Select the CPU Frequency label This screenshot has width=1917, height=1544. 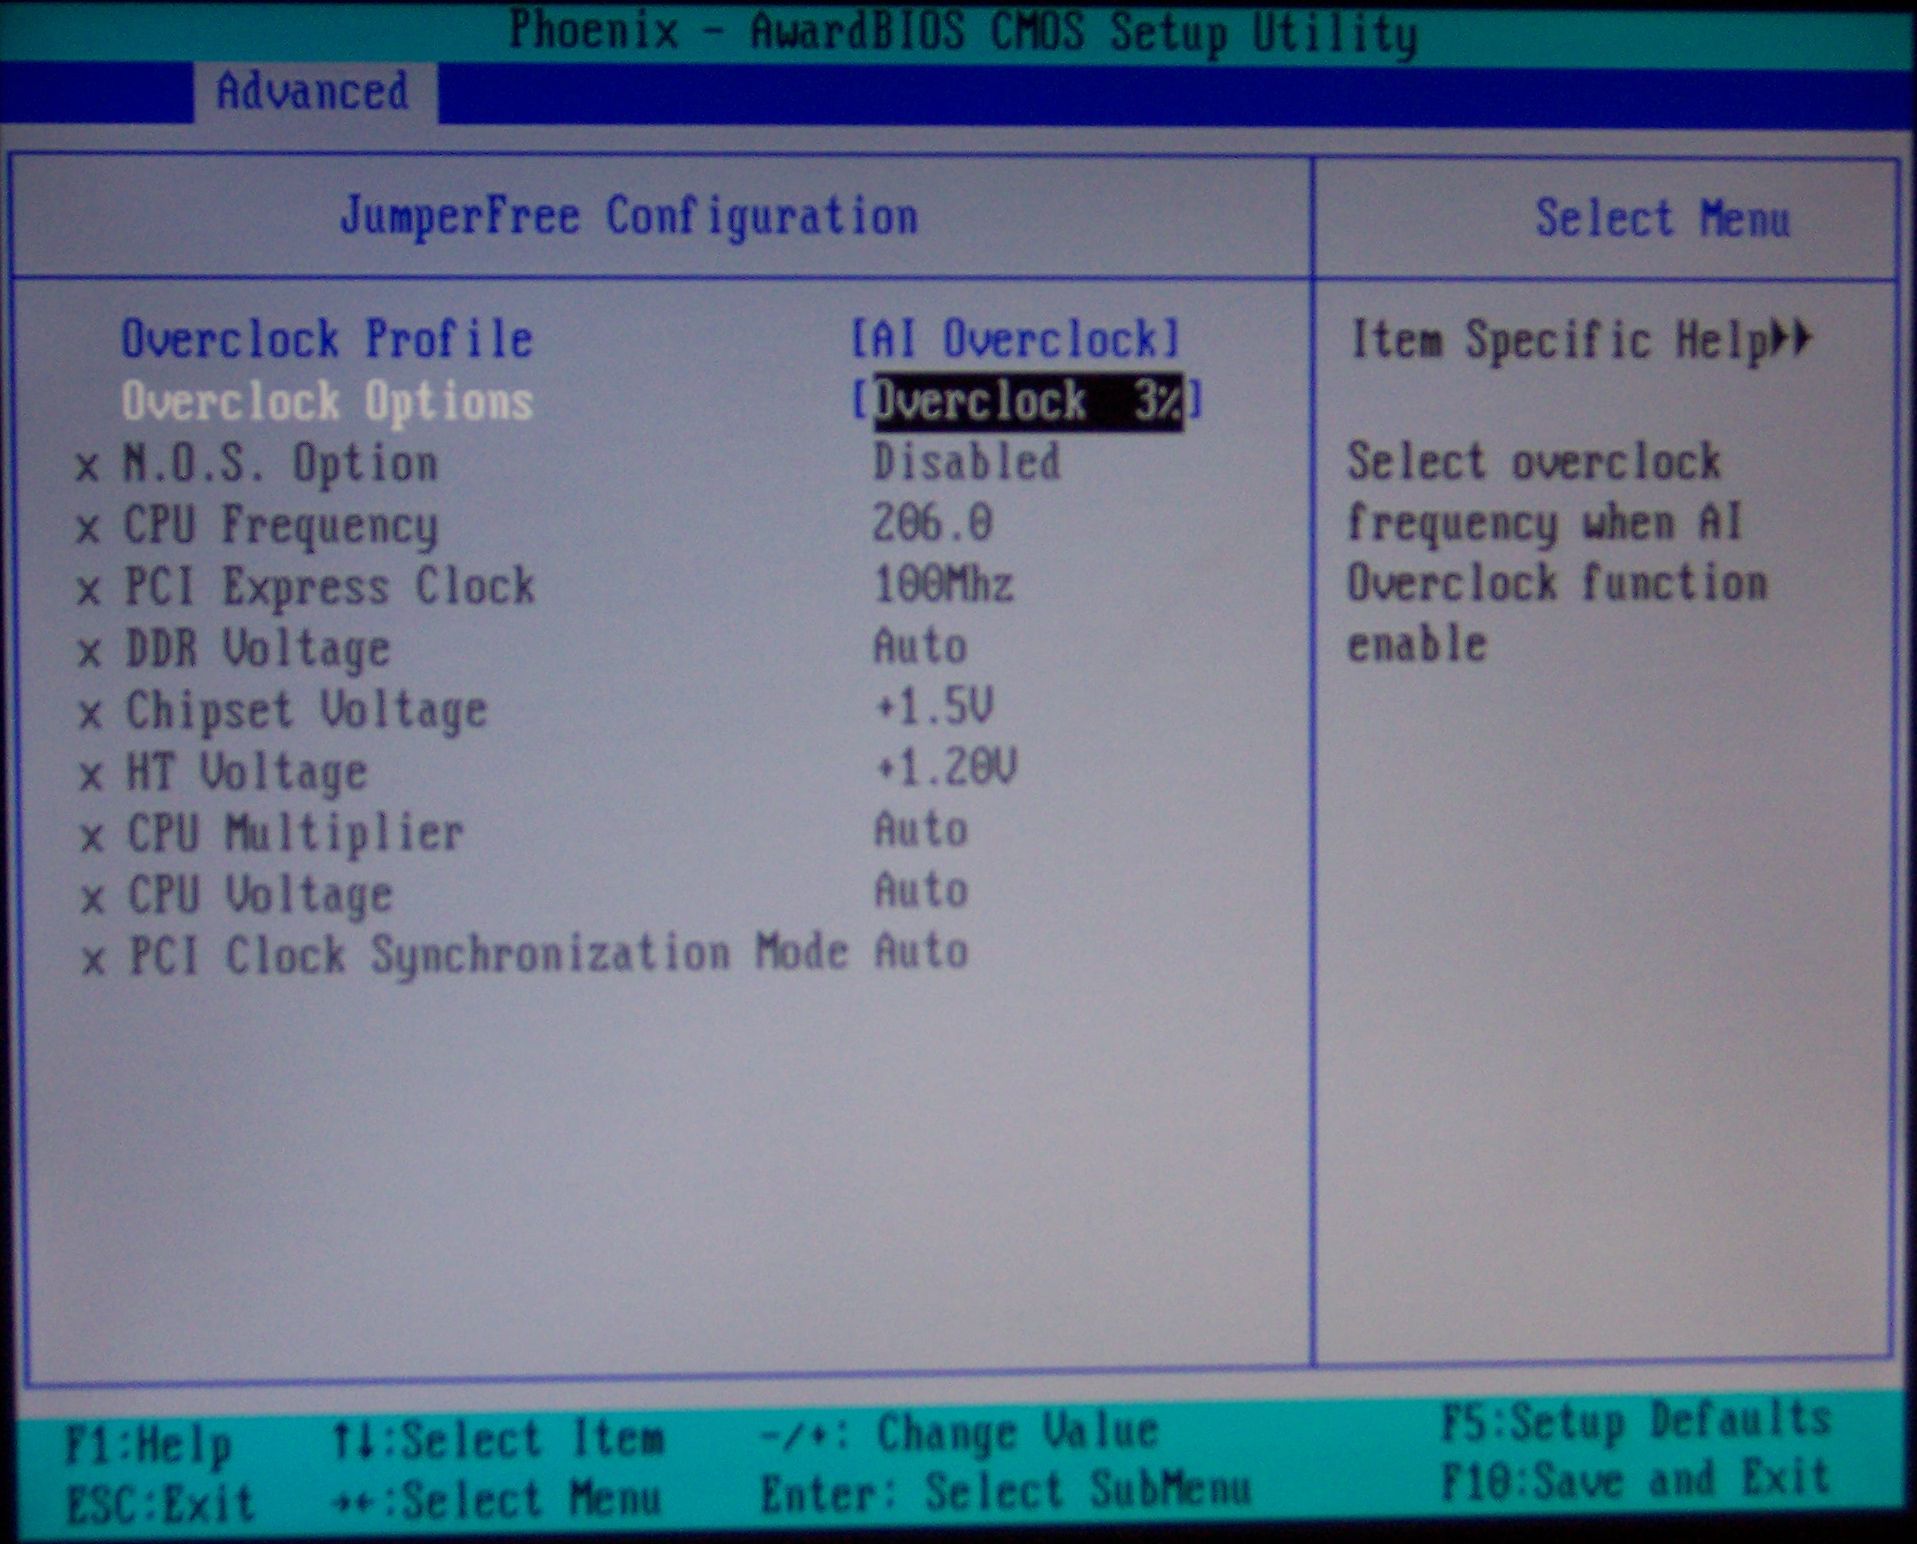pyautogui.click(x=281, y=526)
